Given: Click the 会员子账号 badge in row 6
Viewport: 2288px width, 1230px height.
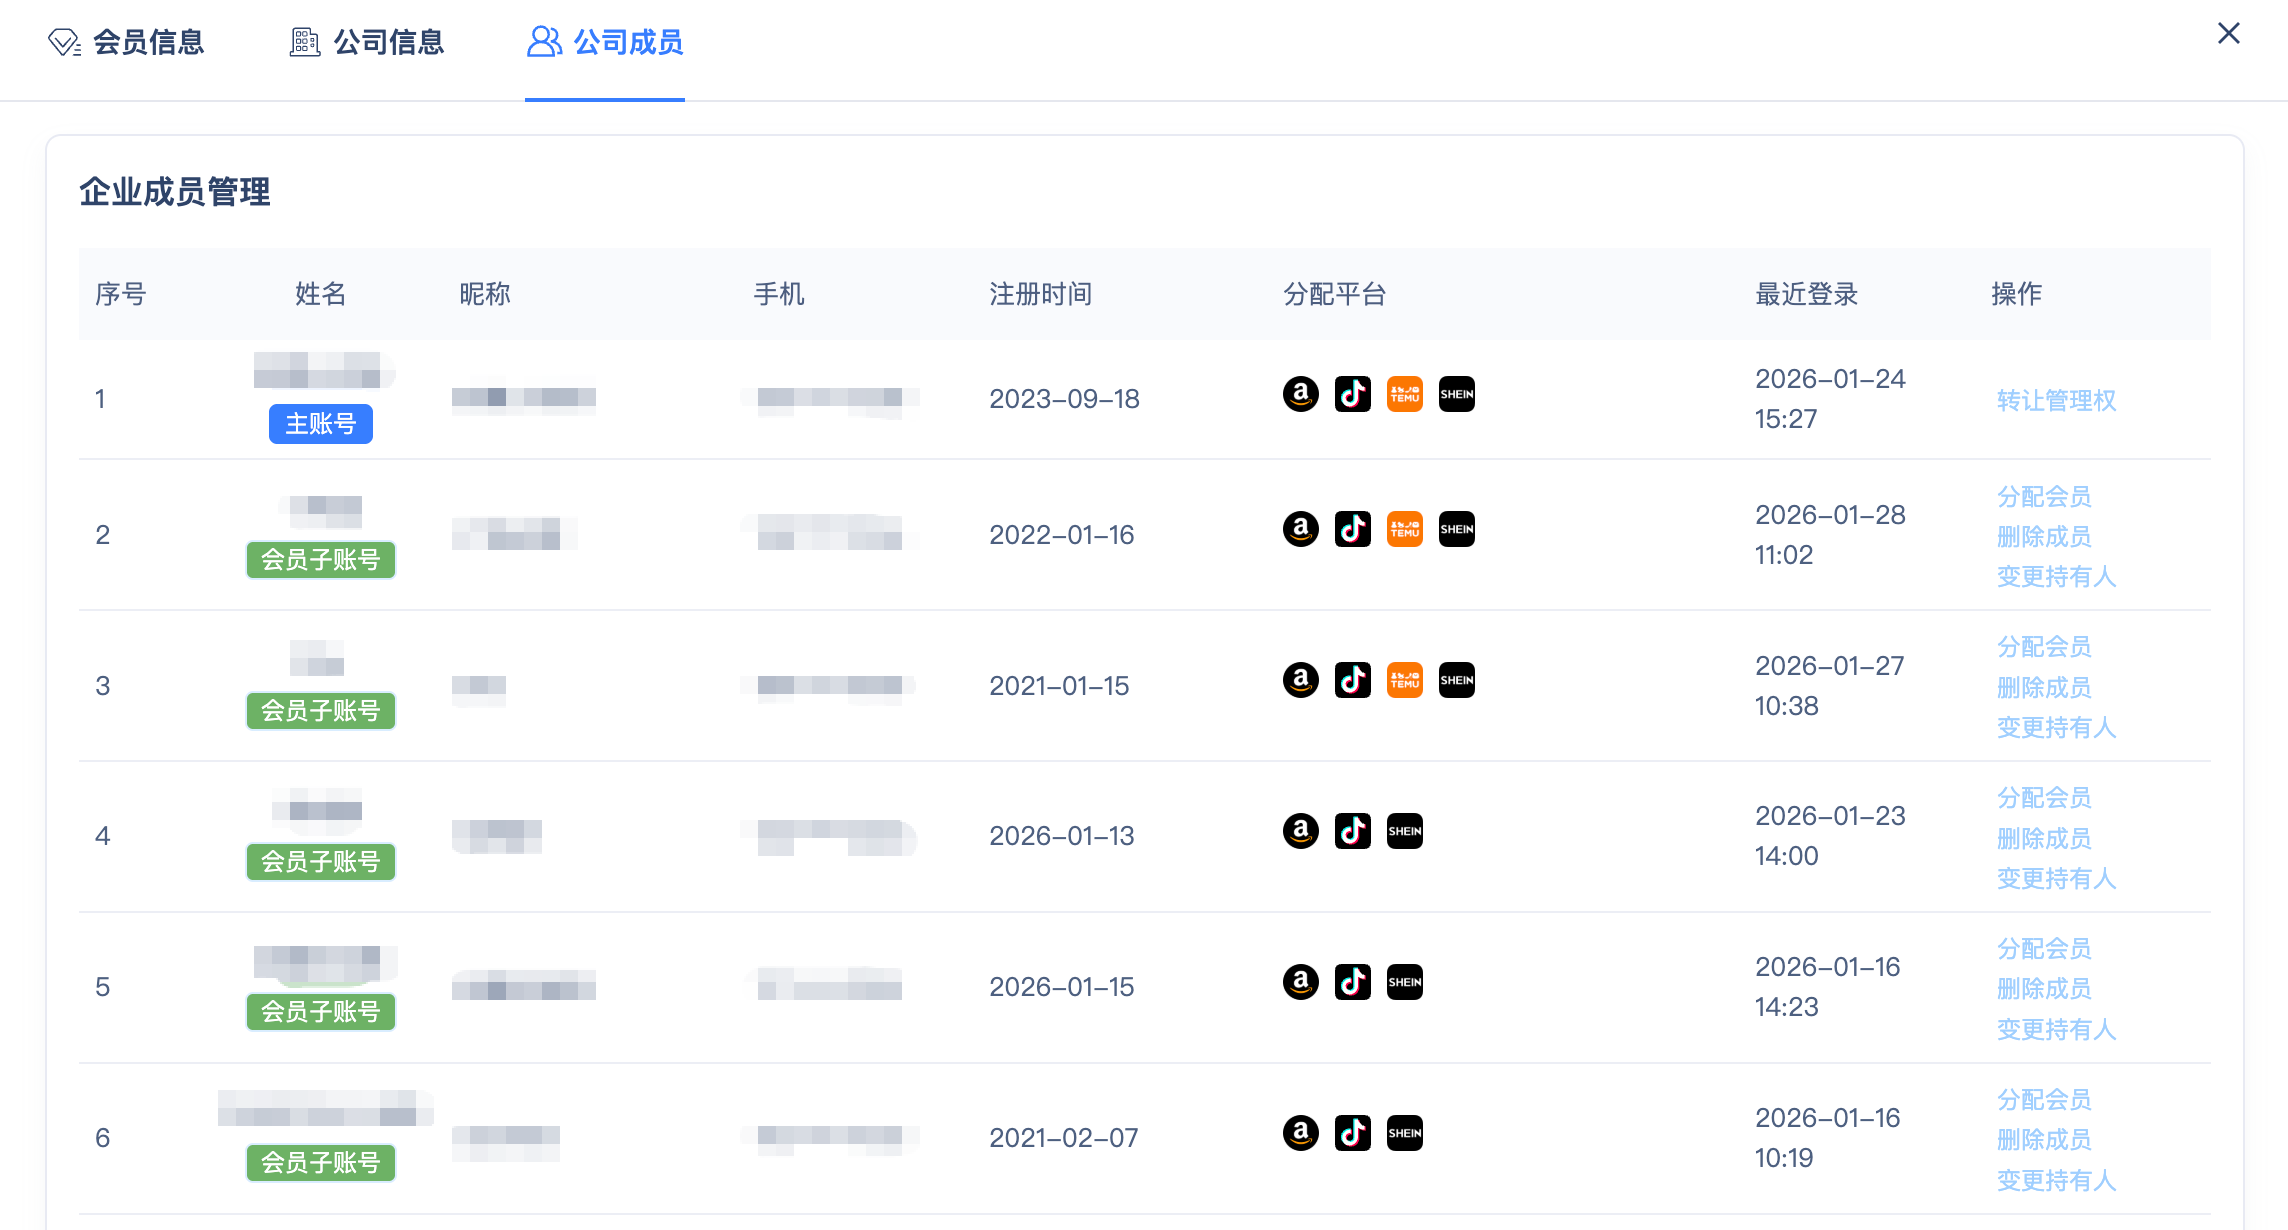Looking at the screenshot, I should point(320,1162).
